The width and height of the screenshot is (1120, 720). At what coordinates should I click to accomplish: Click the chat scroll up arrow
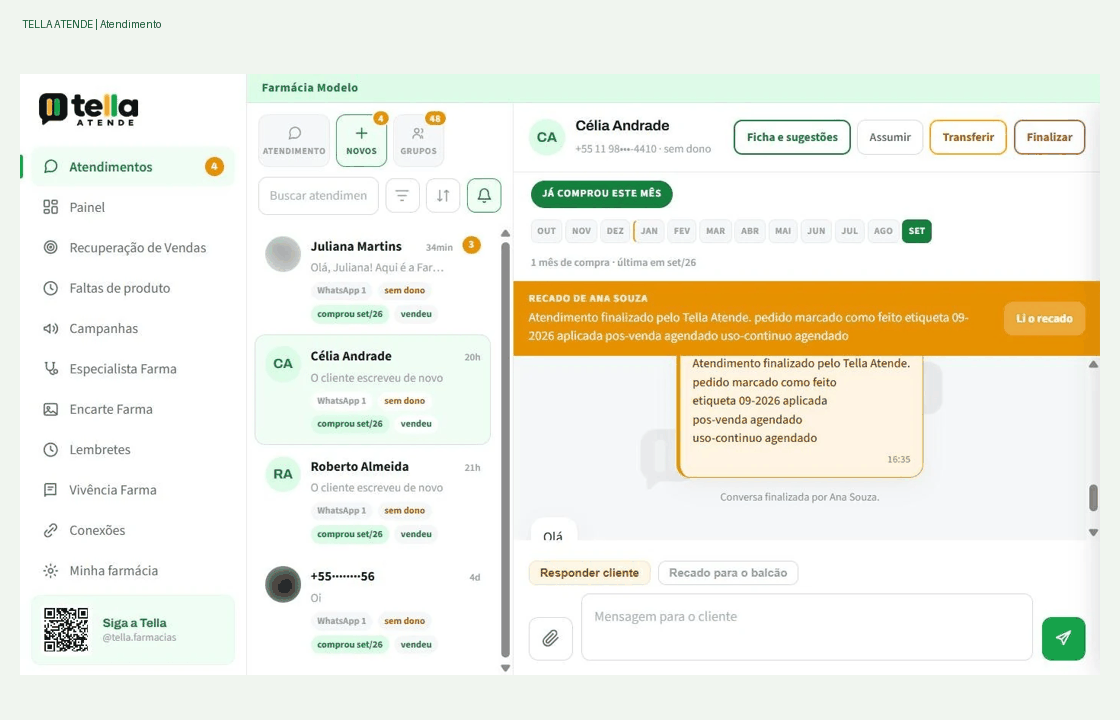click(x=1093, y=364)
